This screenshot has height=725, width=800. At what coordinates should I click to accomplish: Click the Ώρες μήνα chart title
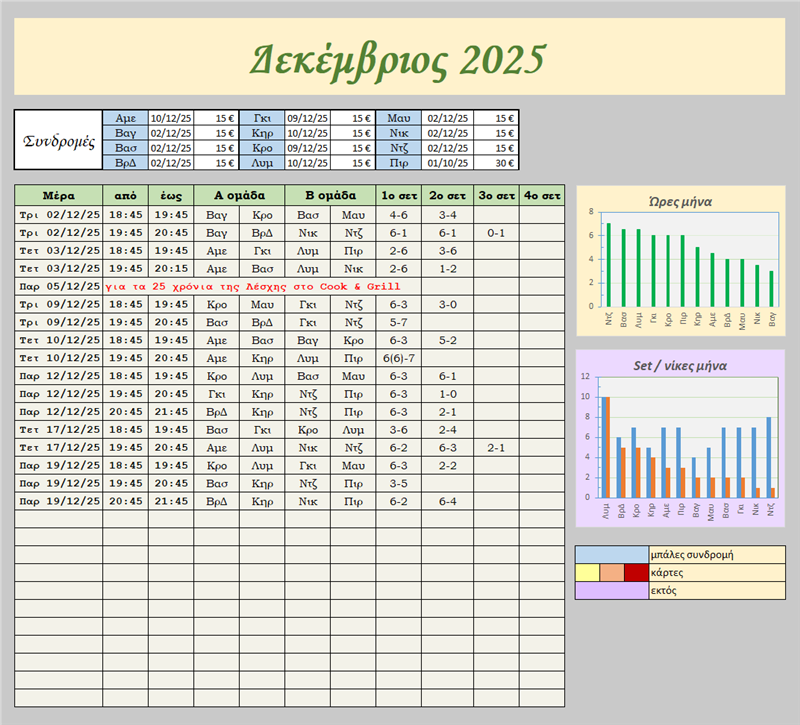(680, 200)
